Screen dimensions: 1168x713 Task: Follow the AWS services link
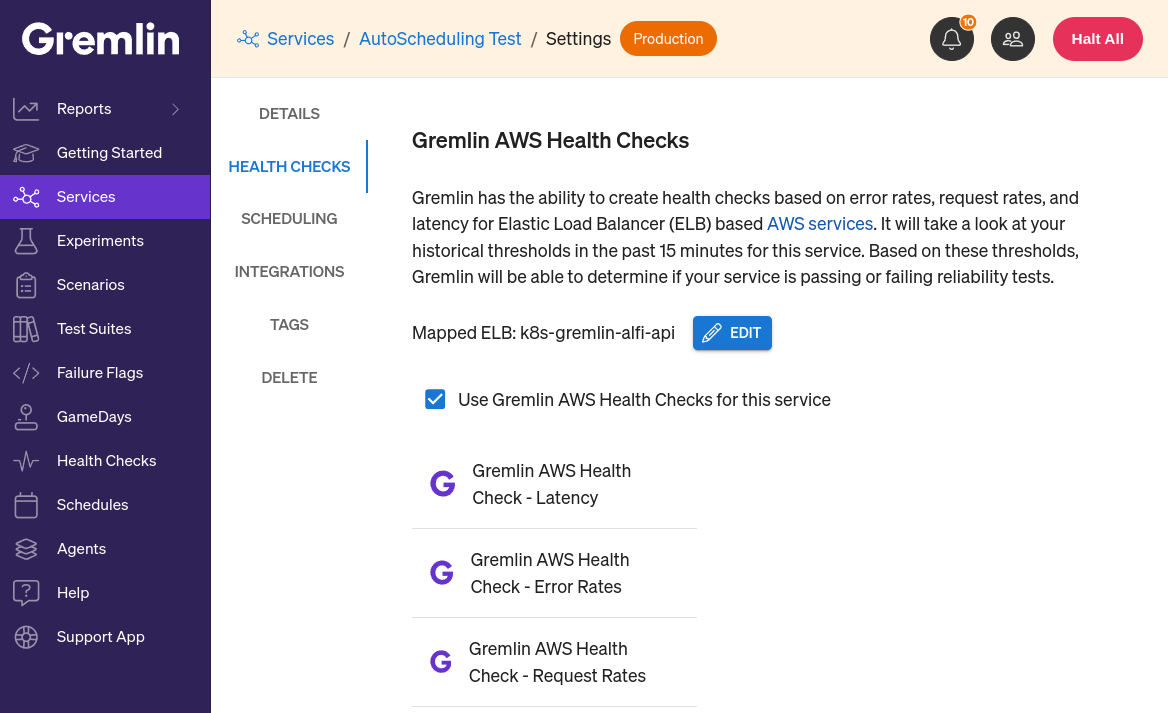pos(819,224)
